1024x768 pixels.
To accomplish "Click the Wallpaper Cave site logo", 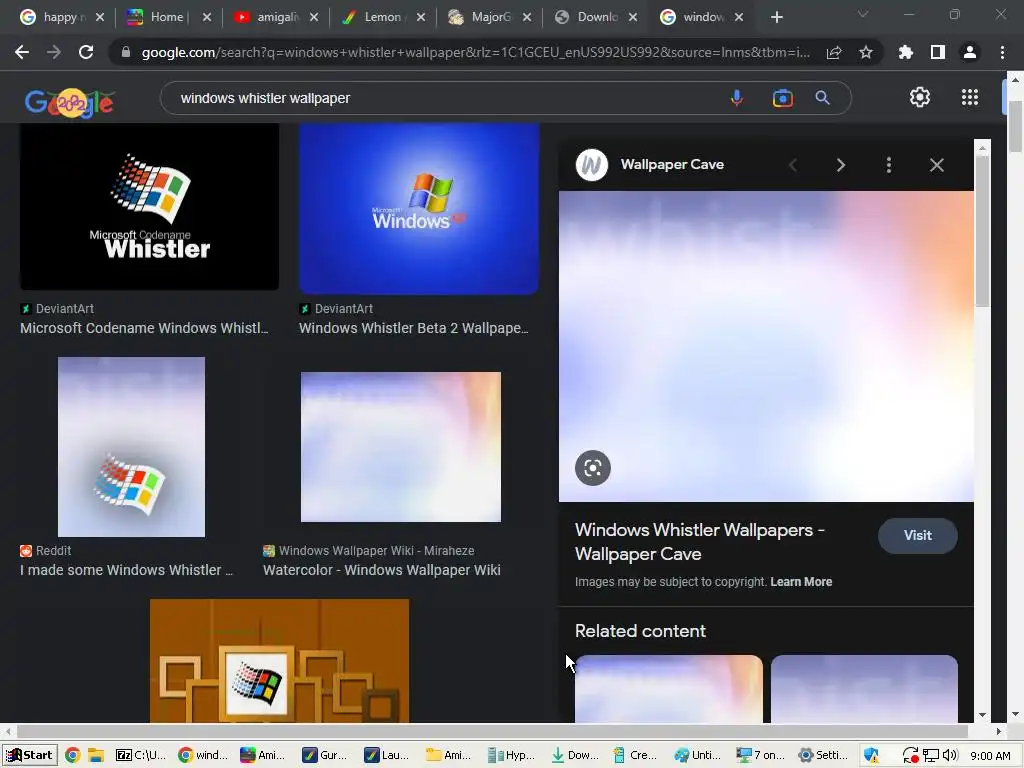I will click(592, 165).
